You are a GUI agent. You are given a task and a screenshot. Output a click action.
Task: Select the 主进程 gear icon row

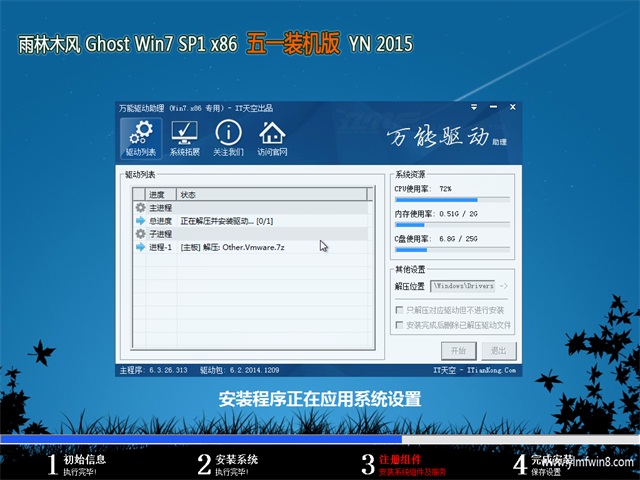tap(251, 208)
